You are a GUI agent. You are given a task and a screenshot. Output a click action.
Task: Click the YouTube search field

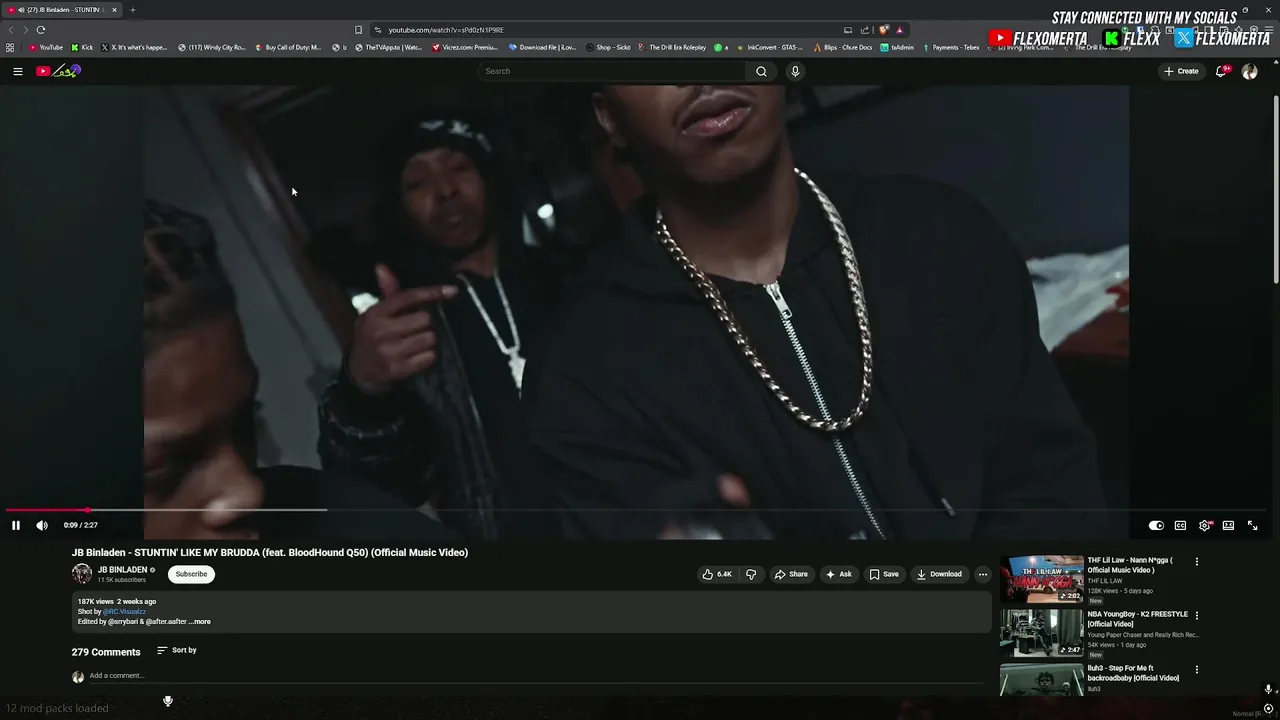tap(612, 71)
